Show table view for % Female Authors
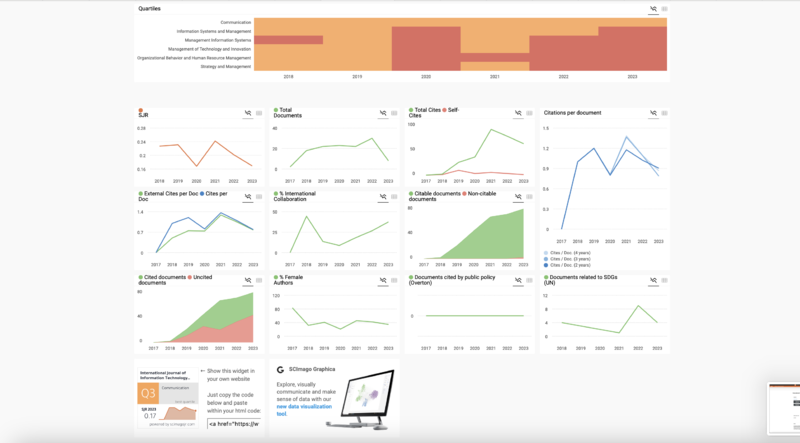 (394, 278)
